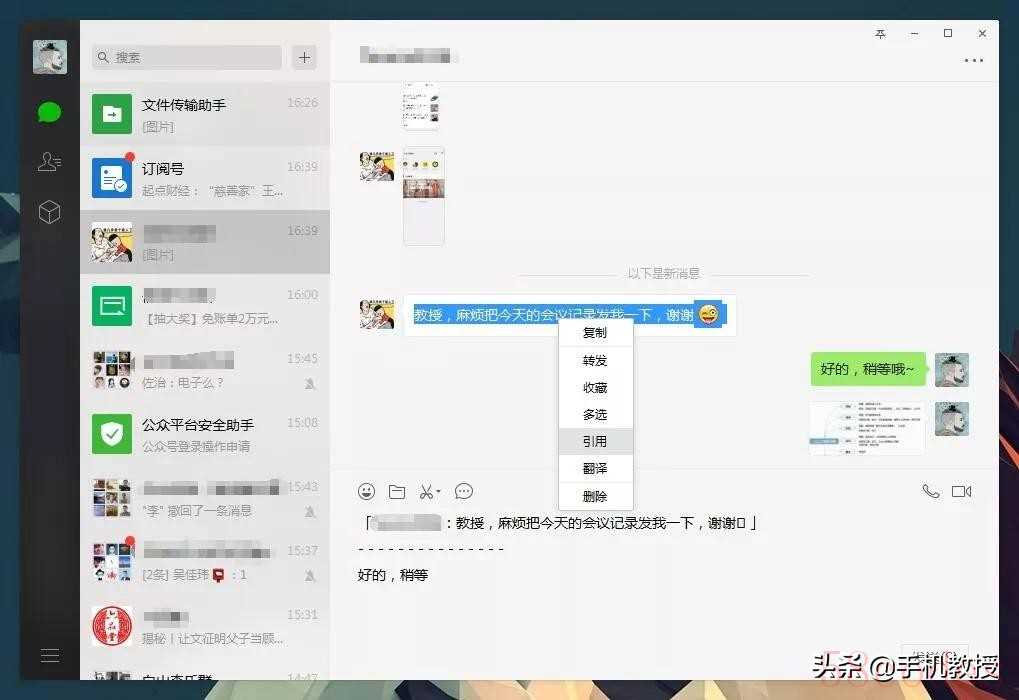Open the emoji picker in chat toolbar
The image size is (1019, 700).
[x=367, y=491]
